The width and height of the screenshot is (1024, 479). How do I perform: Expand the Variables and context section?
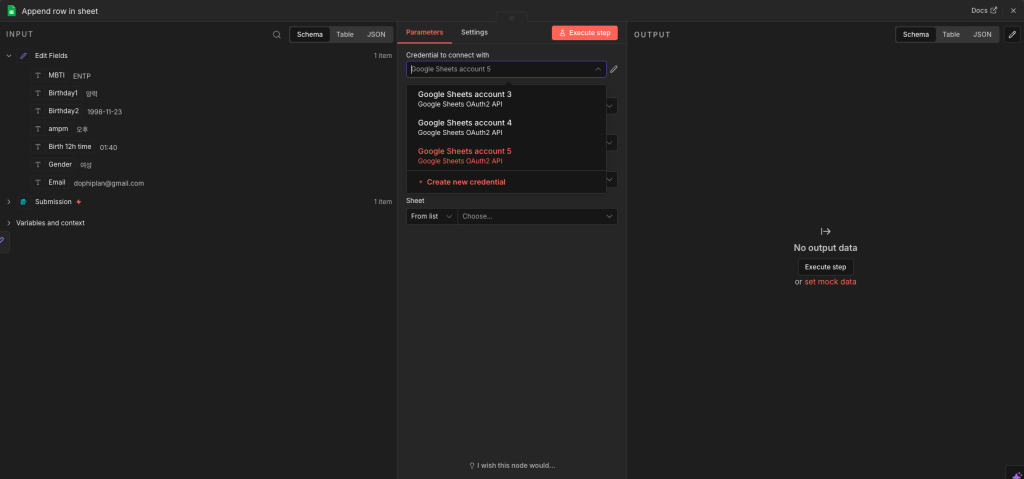[9, 223]
